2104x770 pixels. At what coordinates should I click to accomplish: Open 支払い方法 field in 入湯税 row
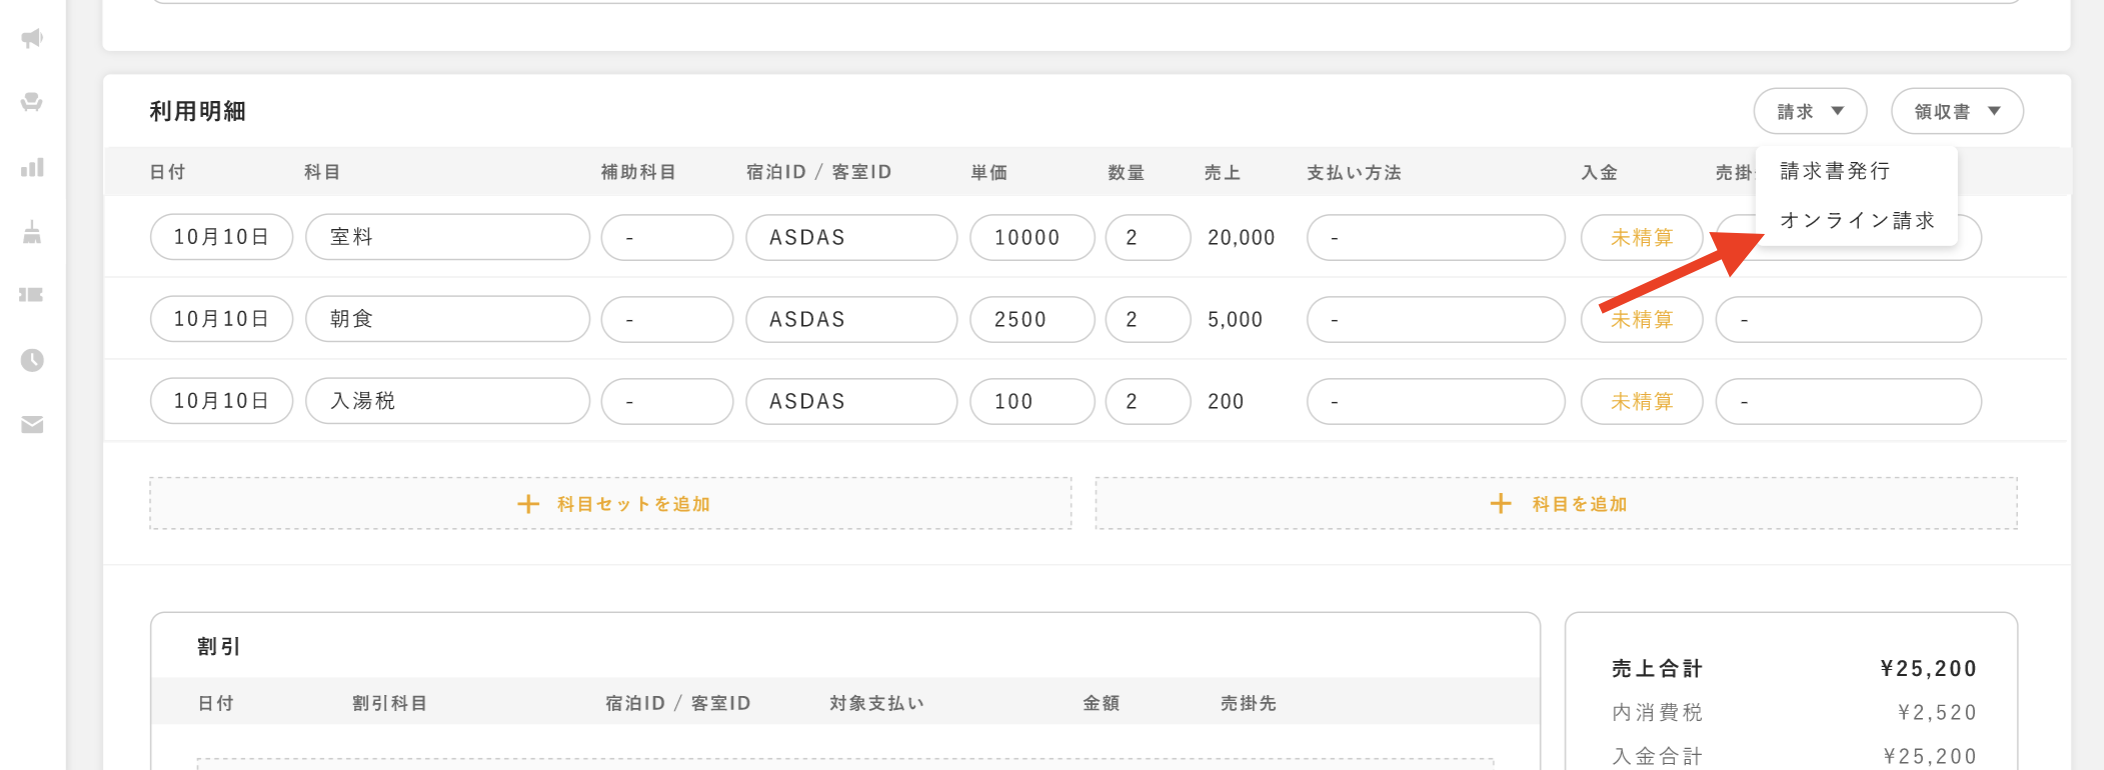click(1436, 402)
